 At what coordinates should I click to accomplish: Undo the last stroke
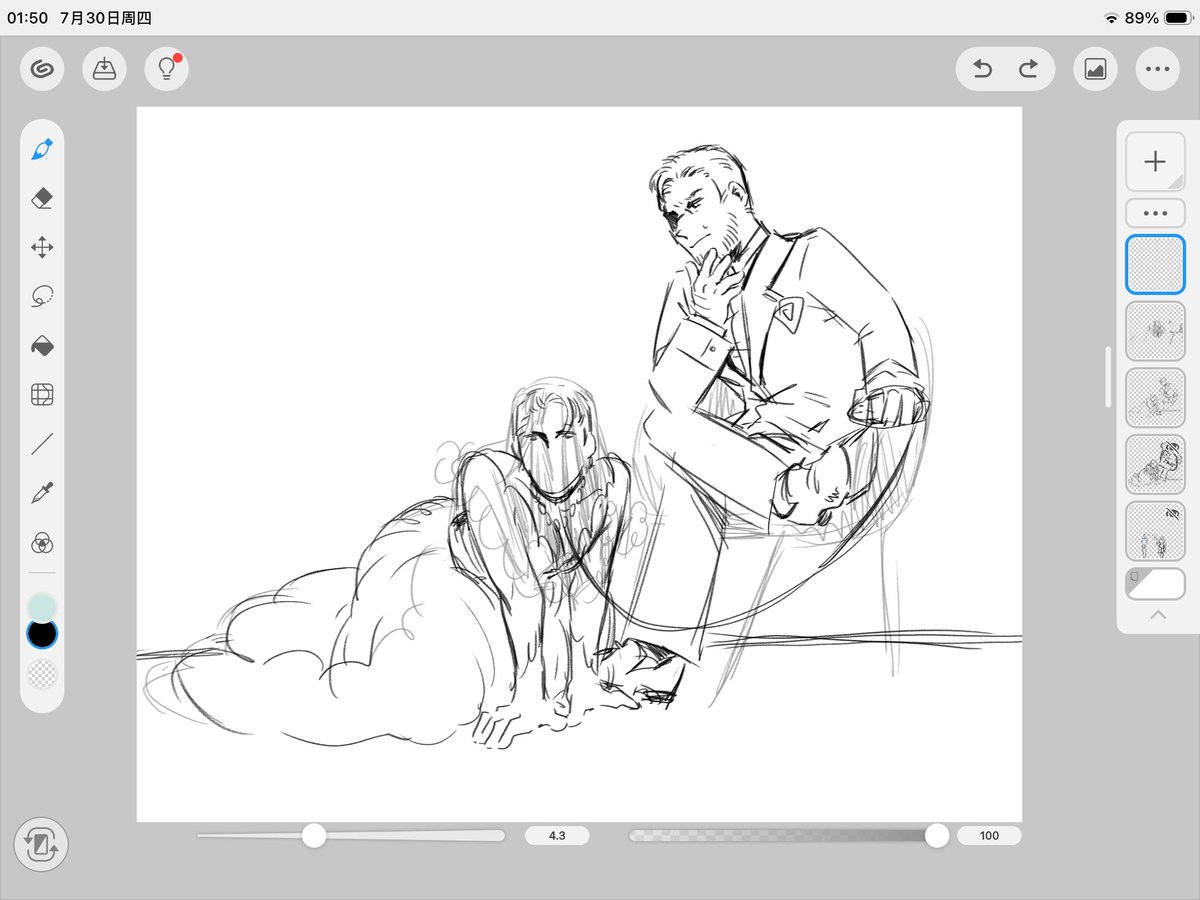click(982, 69)
